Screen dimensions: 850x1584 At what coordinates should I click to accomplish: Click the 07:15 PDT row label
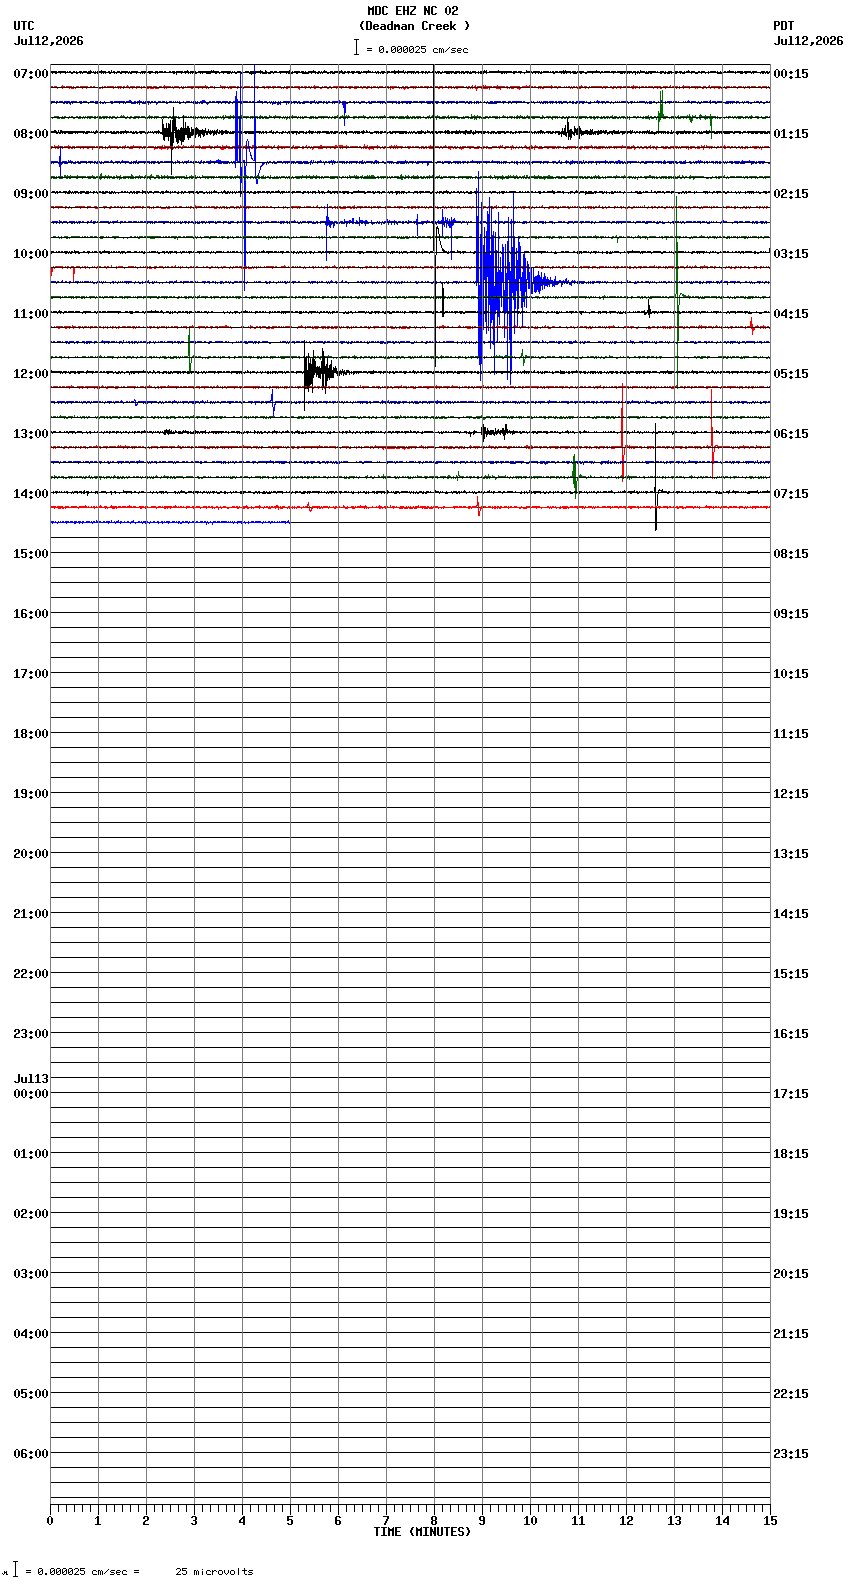(x=791, y=494)
